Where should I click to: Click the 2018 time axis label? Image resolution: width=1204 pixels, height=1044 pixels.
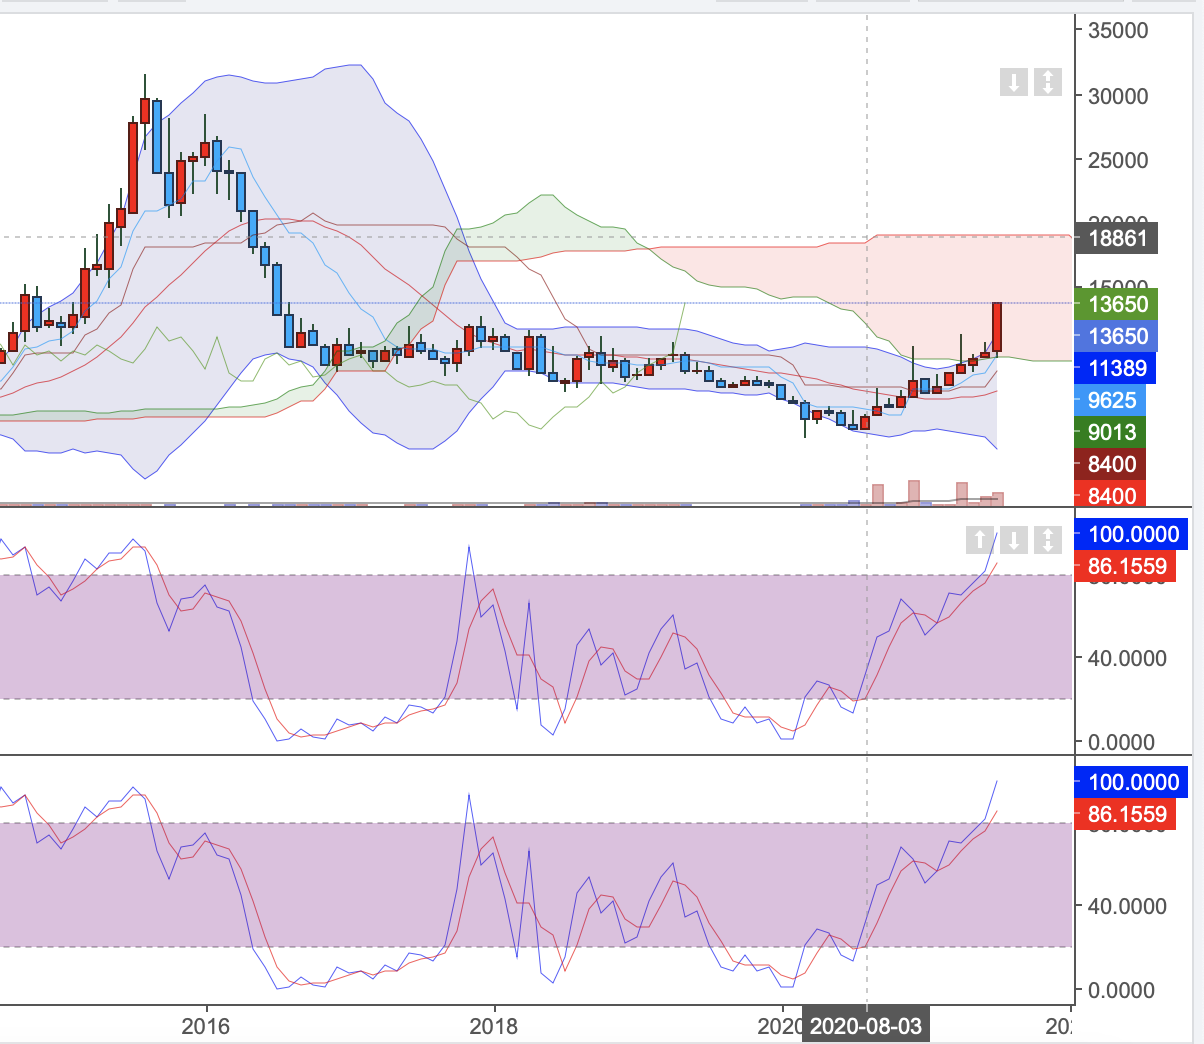coord(493,1026)
